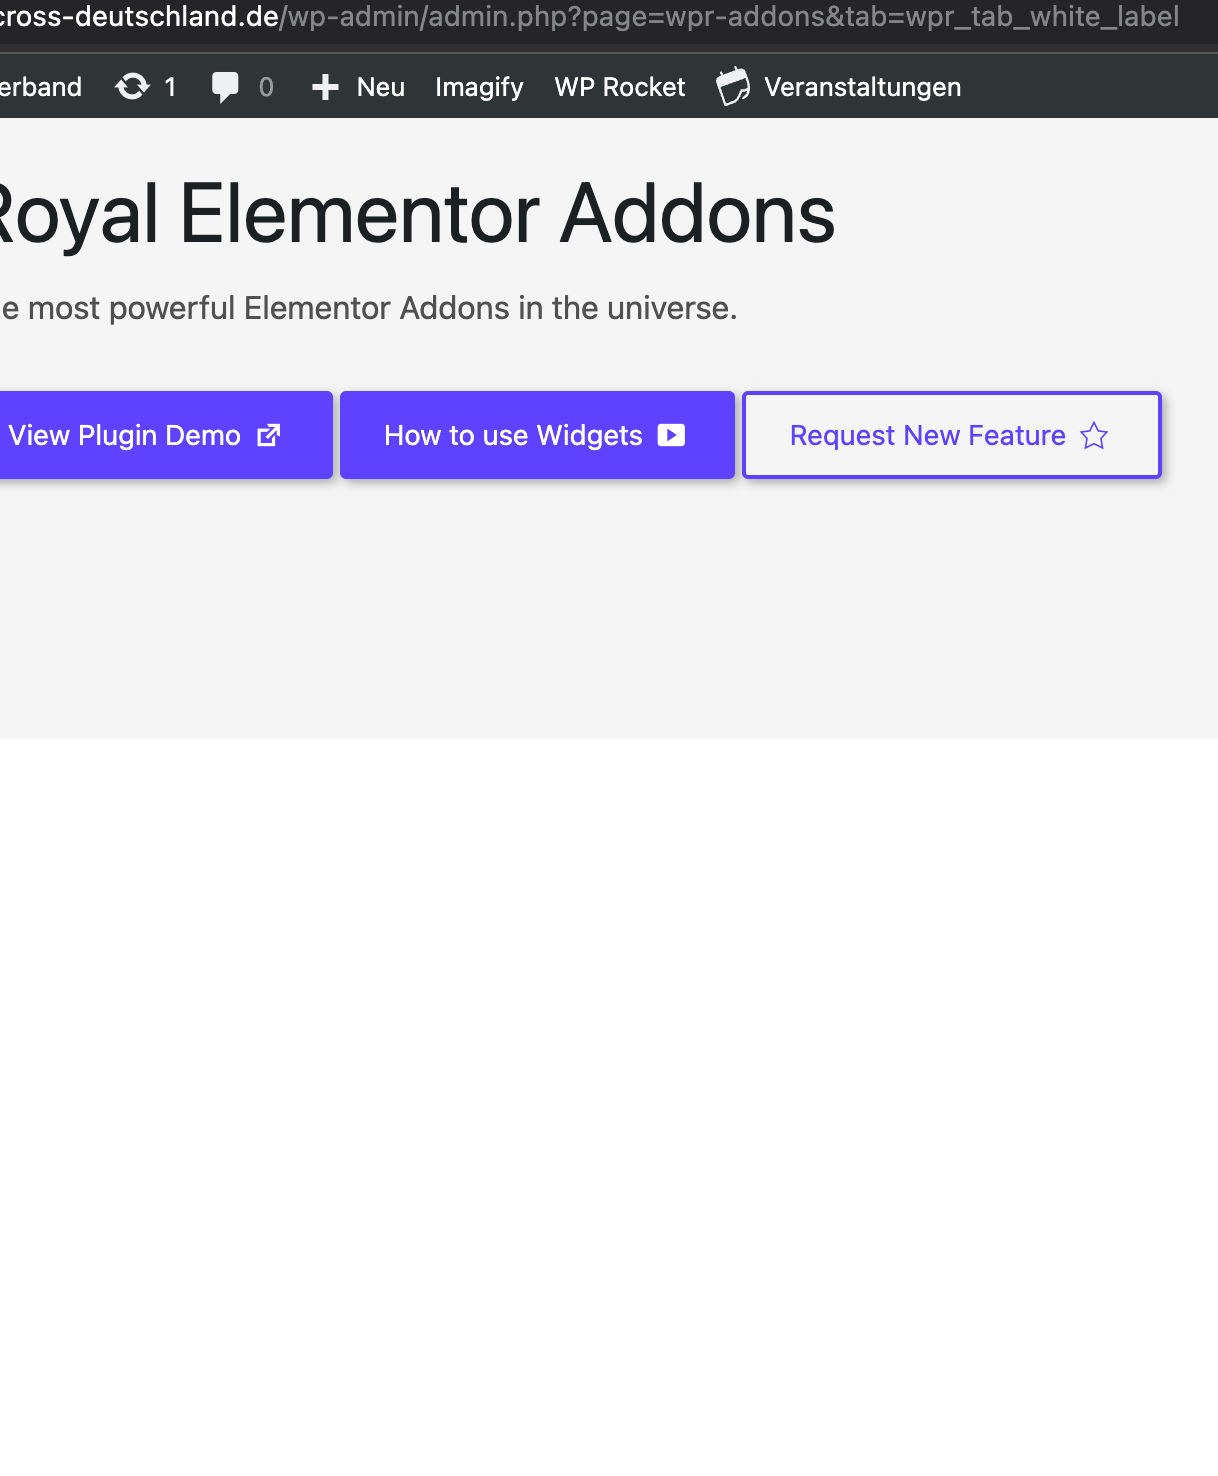The height and width of the screenshot is (1476, 1218).
Task: Click the plus icon beside Neu
Action: (325, 88)
